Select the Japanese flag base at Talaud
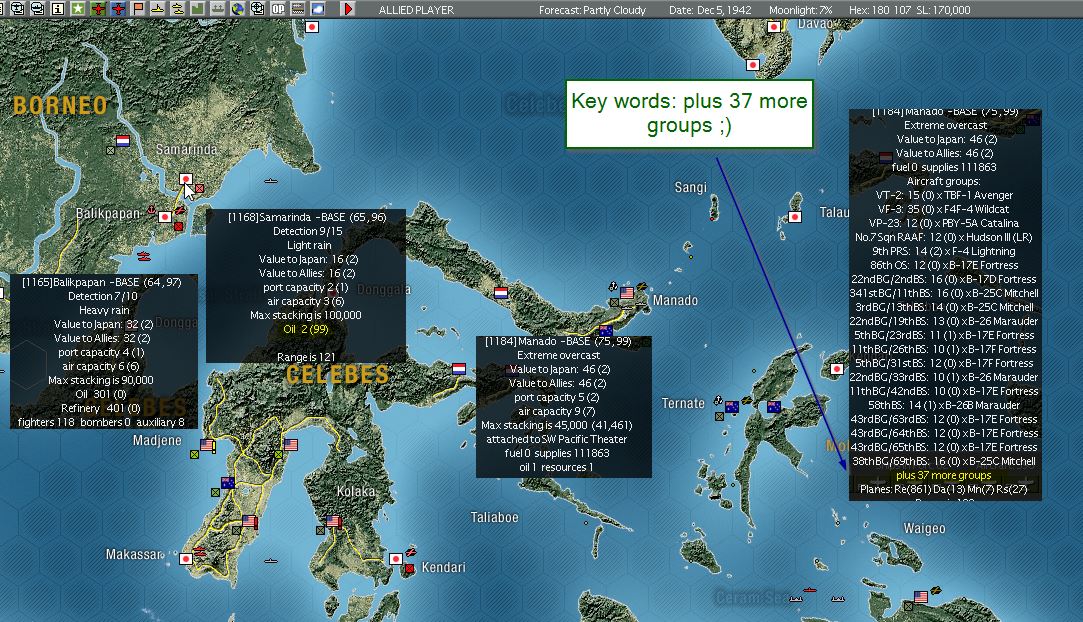Viewport: 1083px width, 622px height. tap(795, 217)
